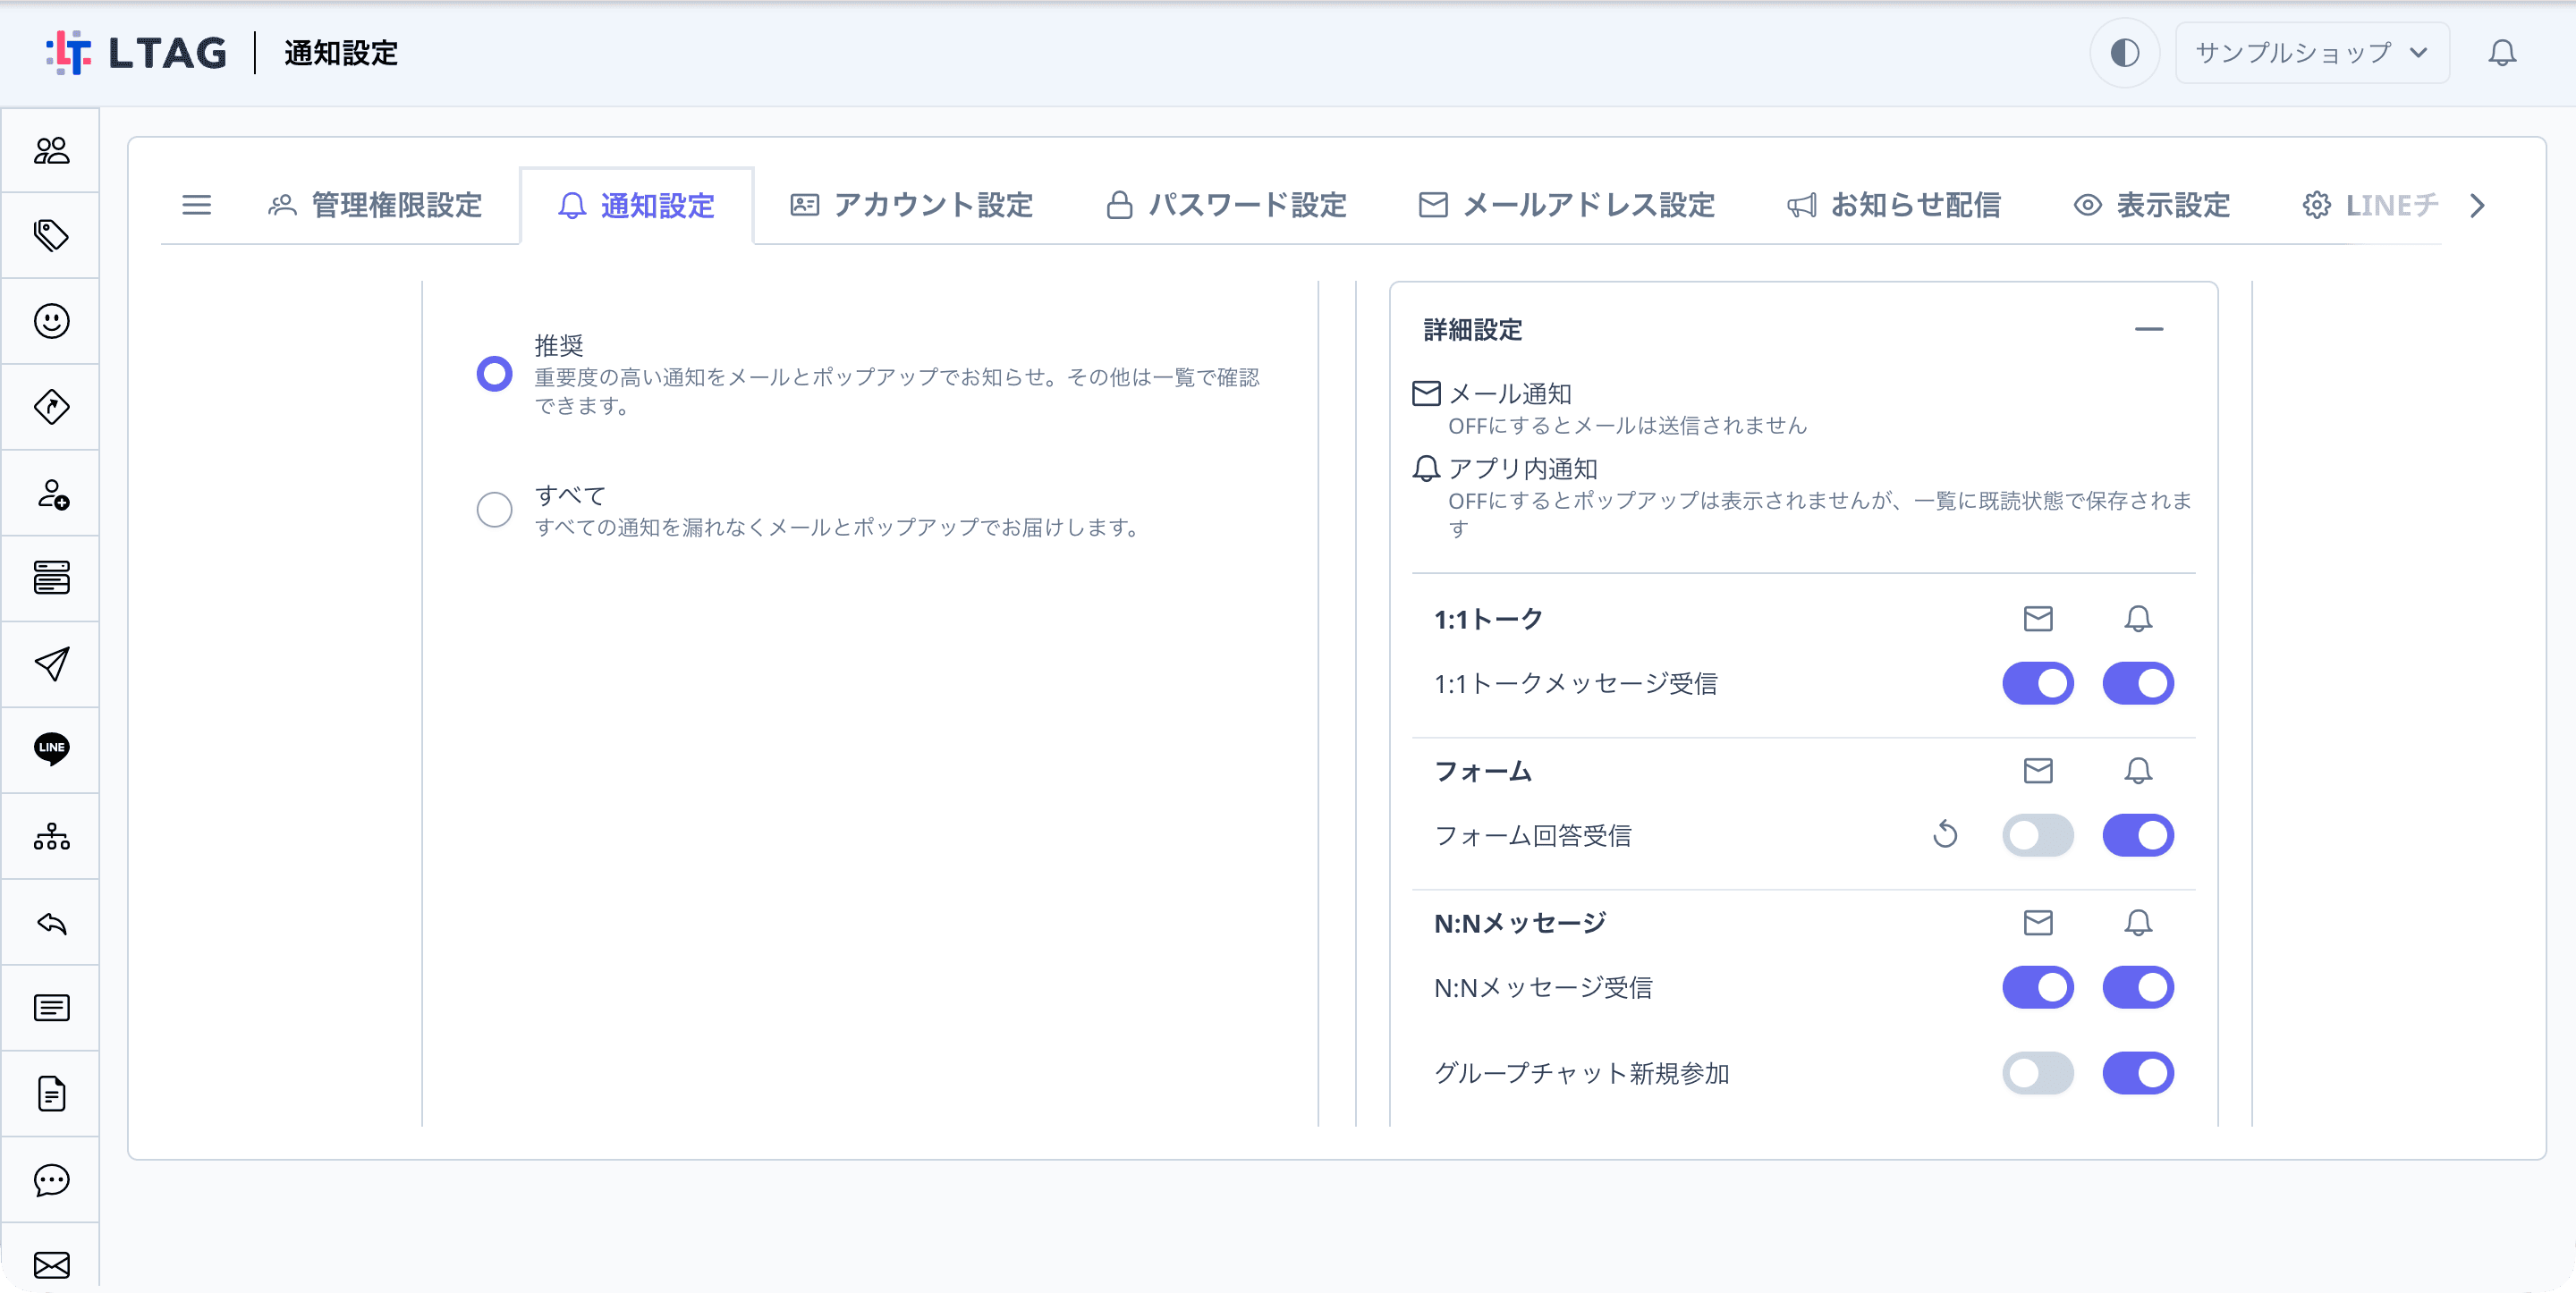The width and height of the screenshot is (2576, 1293).
Task: Toggle the dark mode contrast icon
Action: tap(2124, 52)
